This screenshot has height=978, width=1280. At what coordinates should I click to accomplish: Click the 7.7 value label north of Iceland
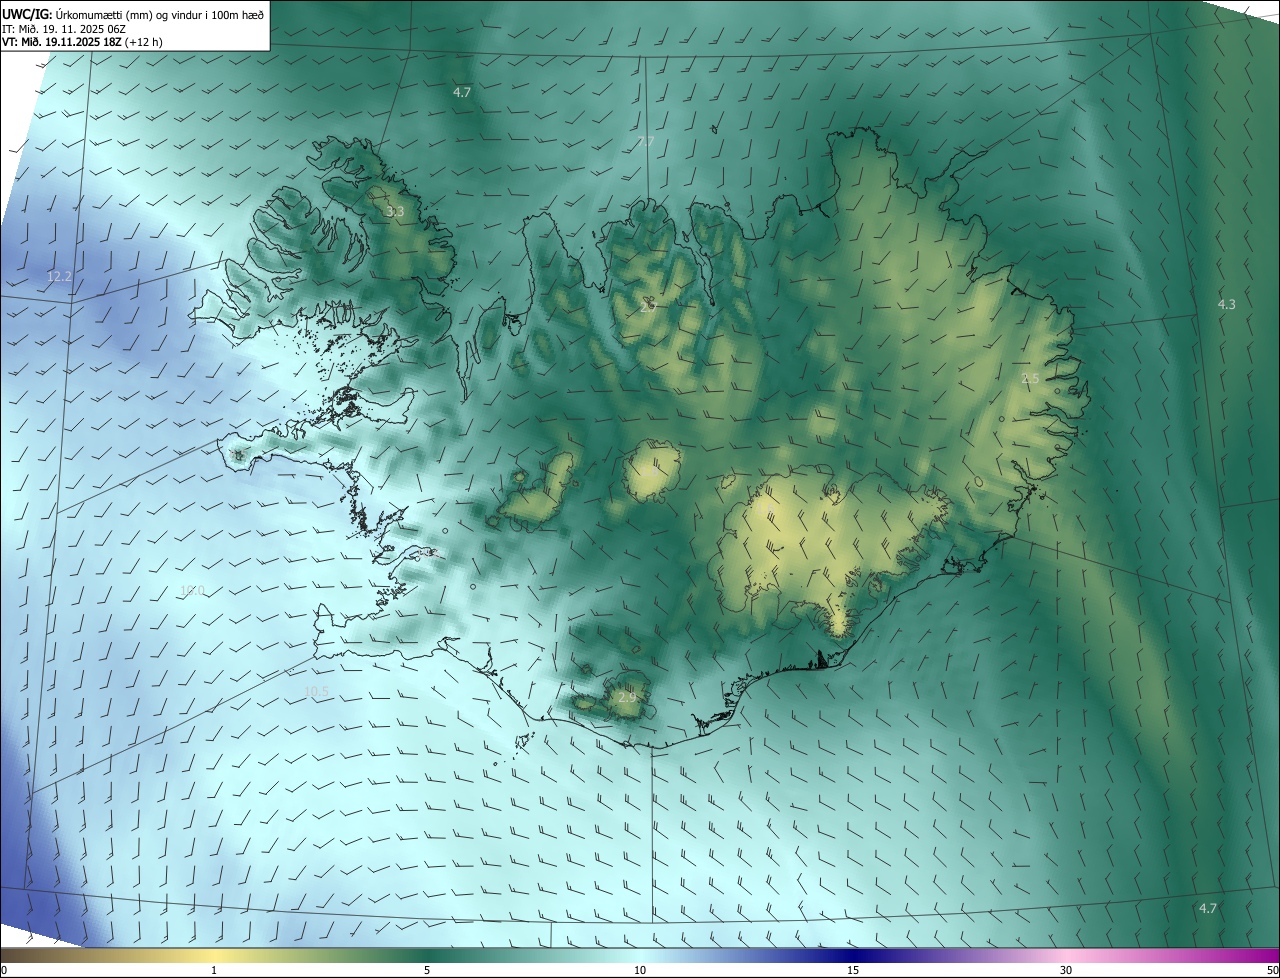(645, 142)
